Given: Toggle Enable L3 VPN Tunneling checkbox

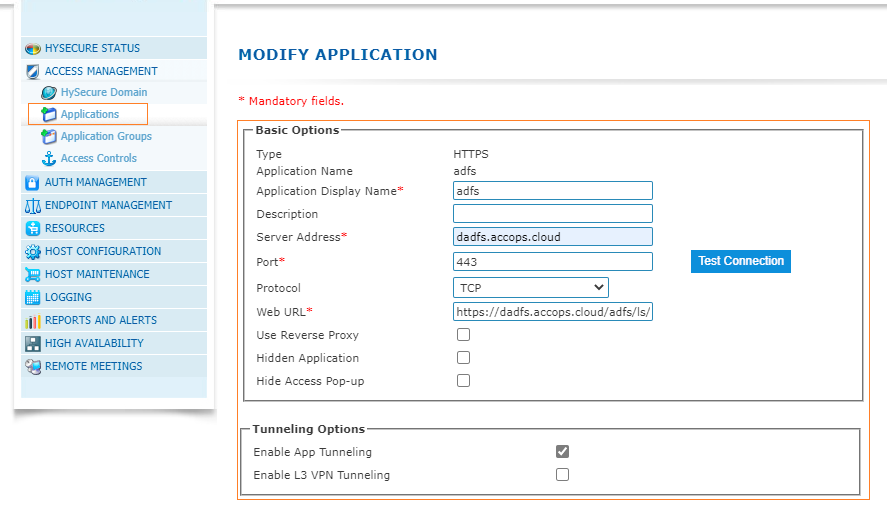Looking at the screenshot, I should tap(562, 475).
